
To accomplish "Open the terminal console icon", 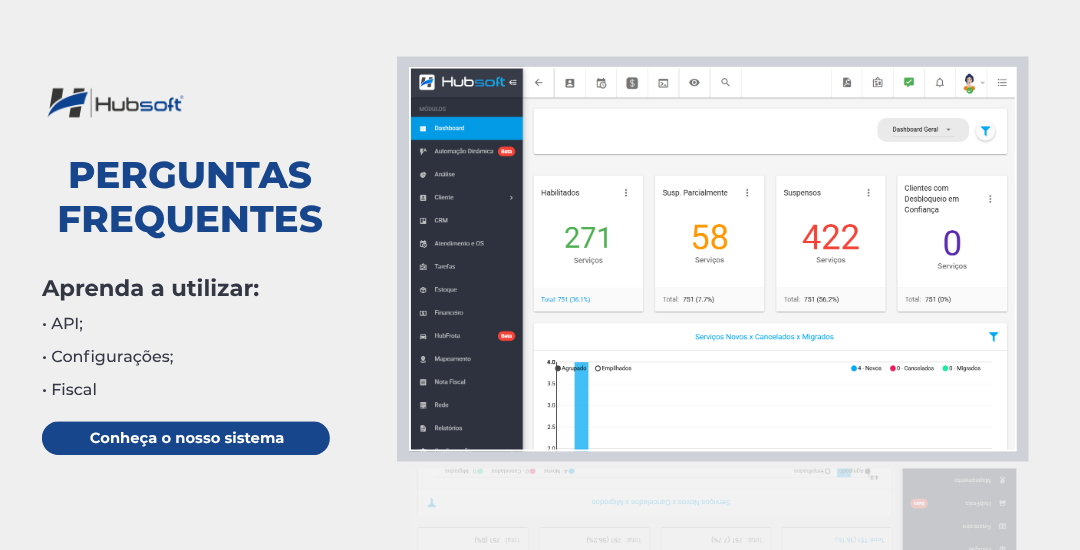I will tap(663, 83).
